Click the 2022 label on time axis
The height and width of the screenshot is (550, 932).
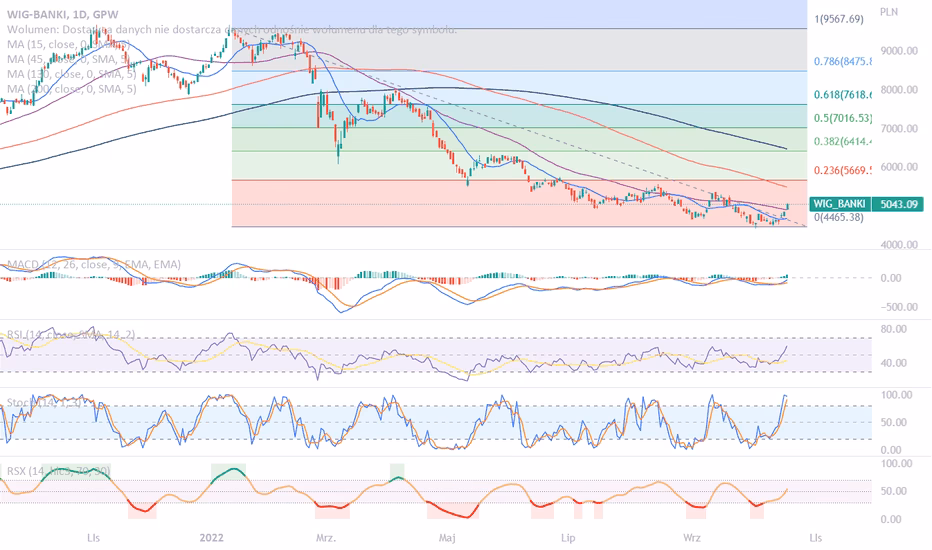[212, 538]
